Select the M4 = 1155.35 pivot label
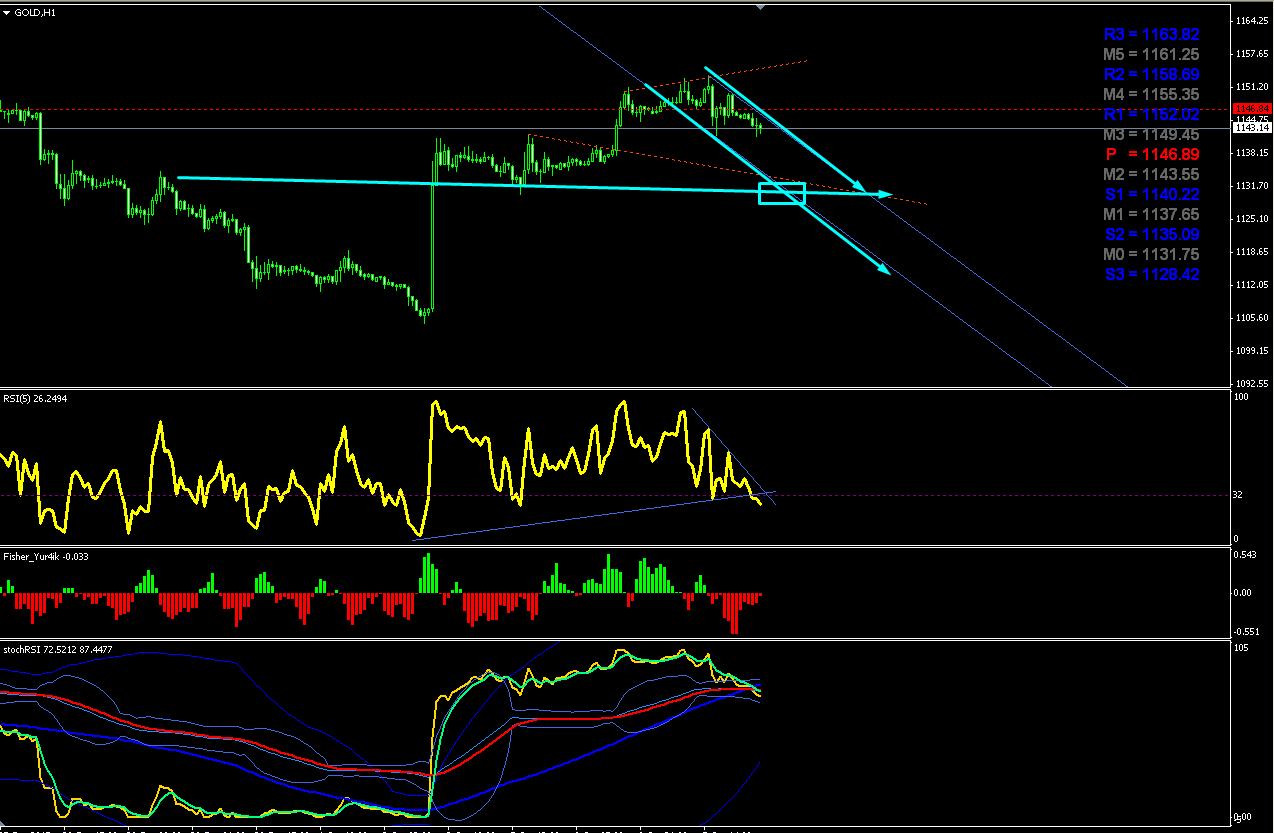This screenshot has width=1274, height=833. pos(1152,94)
